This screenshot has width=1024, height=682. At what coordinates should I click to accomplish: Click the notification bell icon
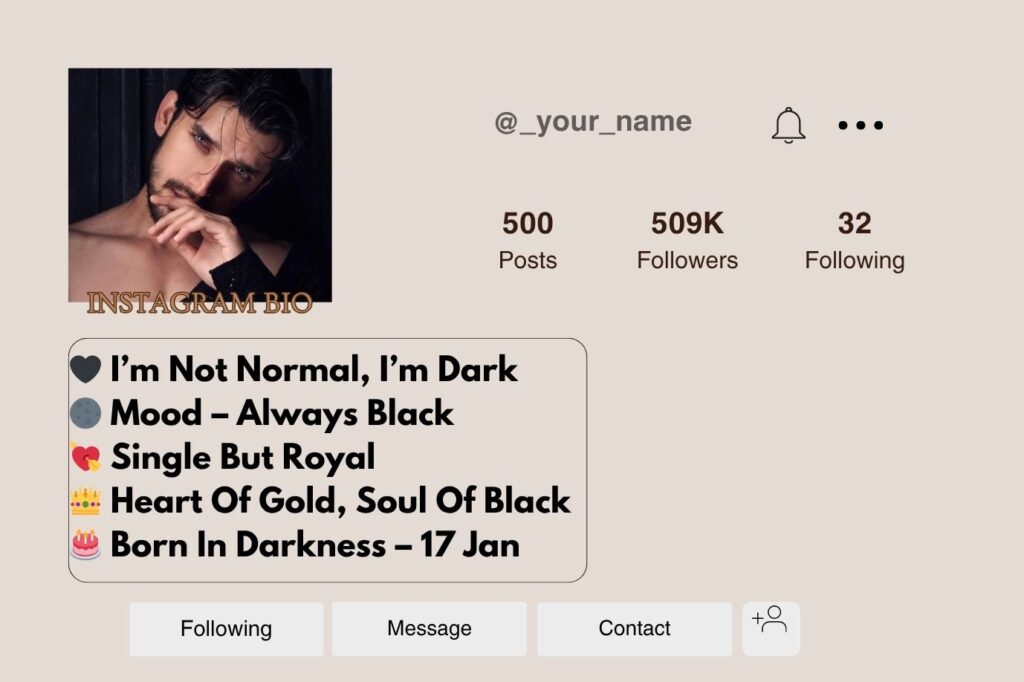pos(788,125)
